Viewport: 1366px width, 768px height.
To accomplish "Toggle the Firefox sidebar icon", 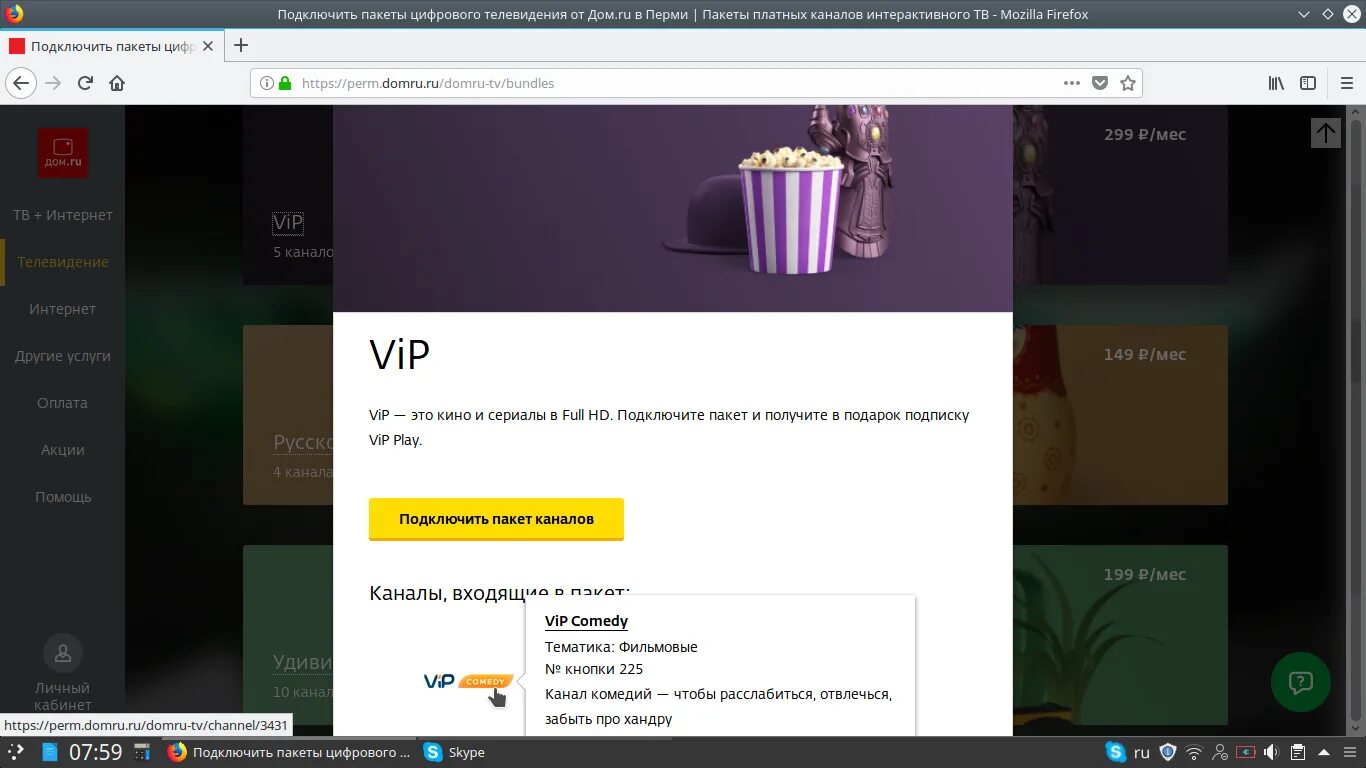I will pos(1308,83).
